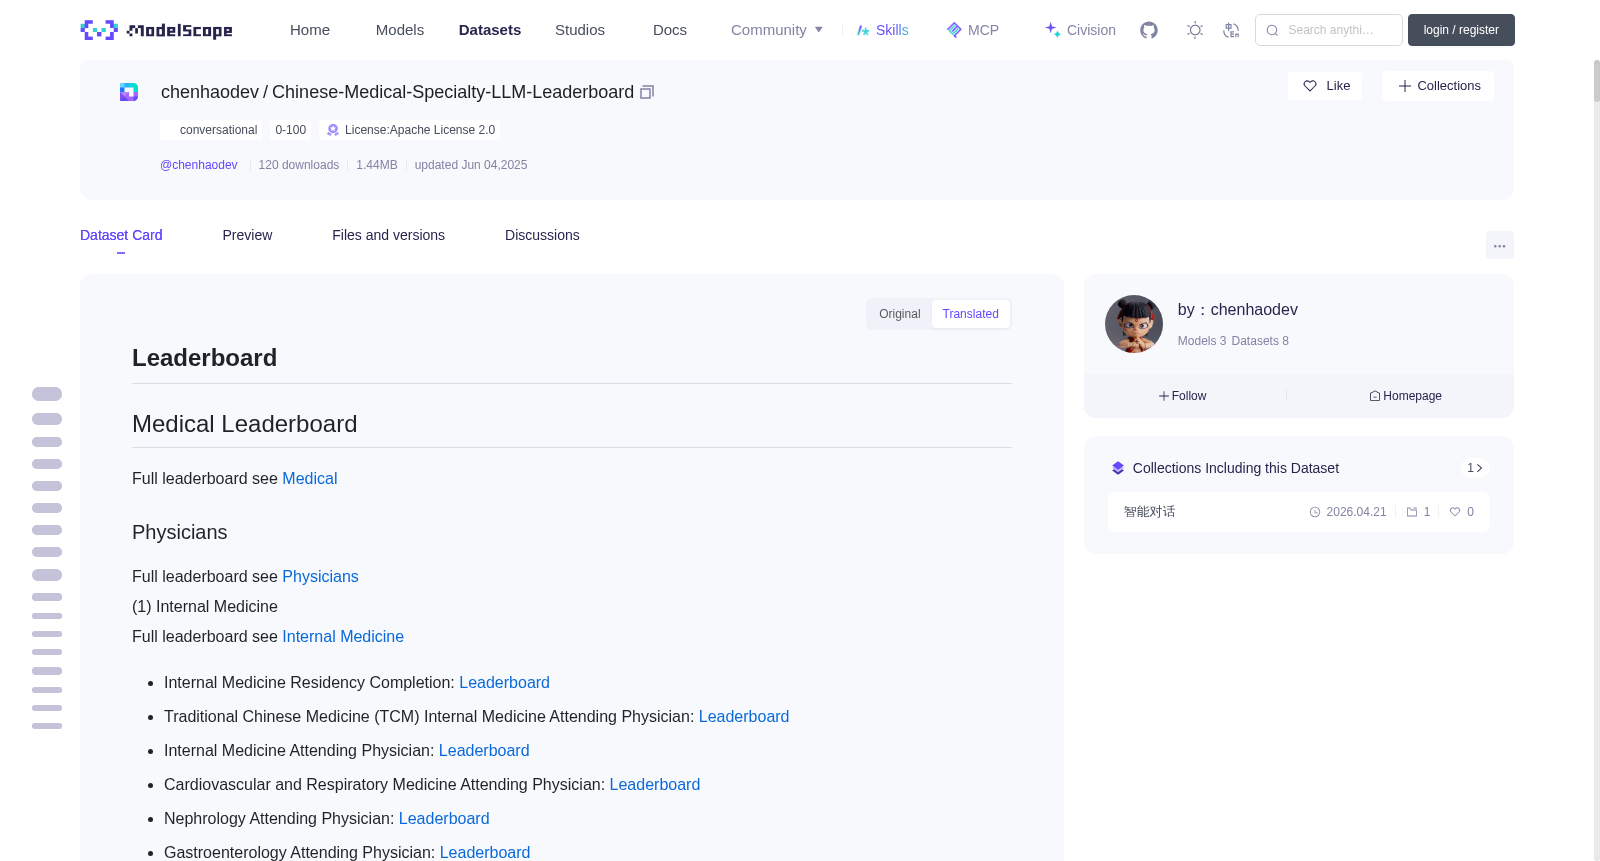The image size is (1600, 861).
Task: Click the updated Jun 04,2025 text
Action: click(x=471, y=165)
